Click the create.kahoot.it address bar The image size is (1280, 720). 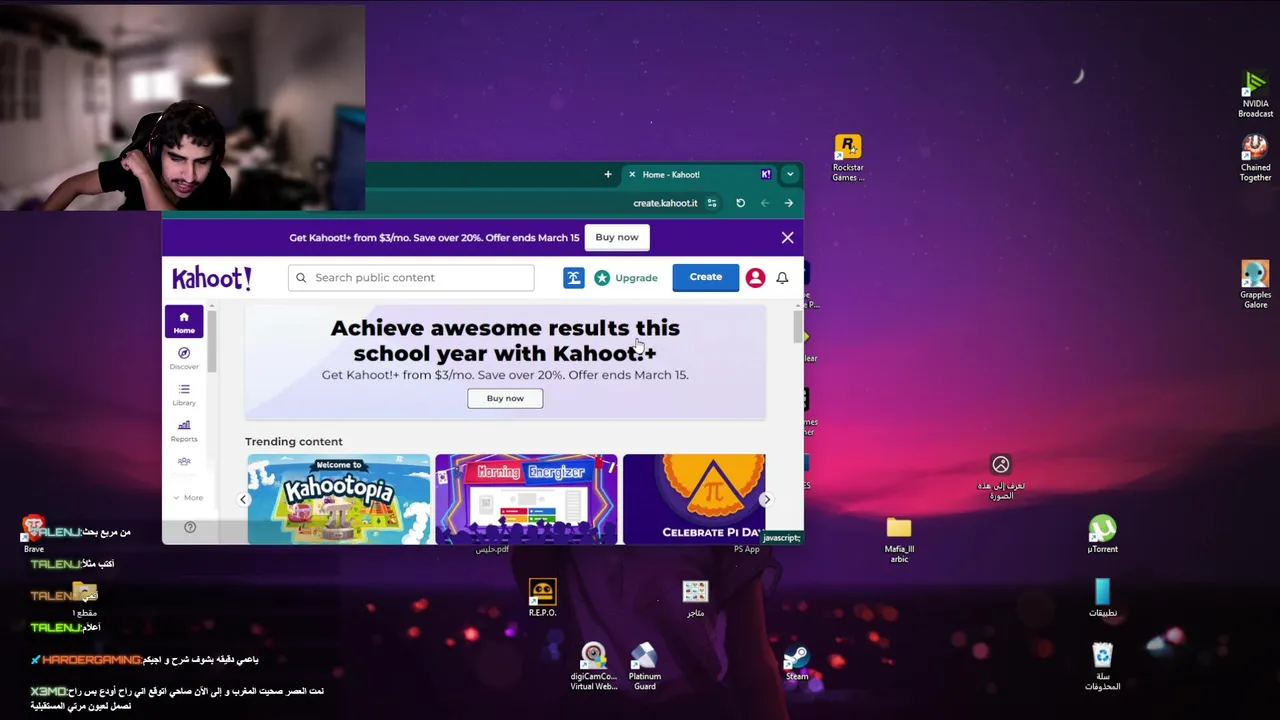tap(665, 203)
